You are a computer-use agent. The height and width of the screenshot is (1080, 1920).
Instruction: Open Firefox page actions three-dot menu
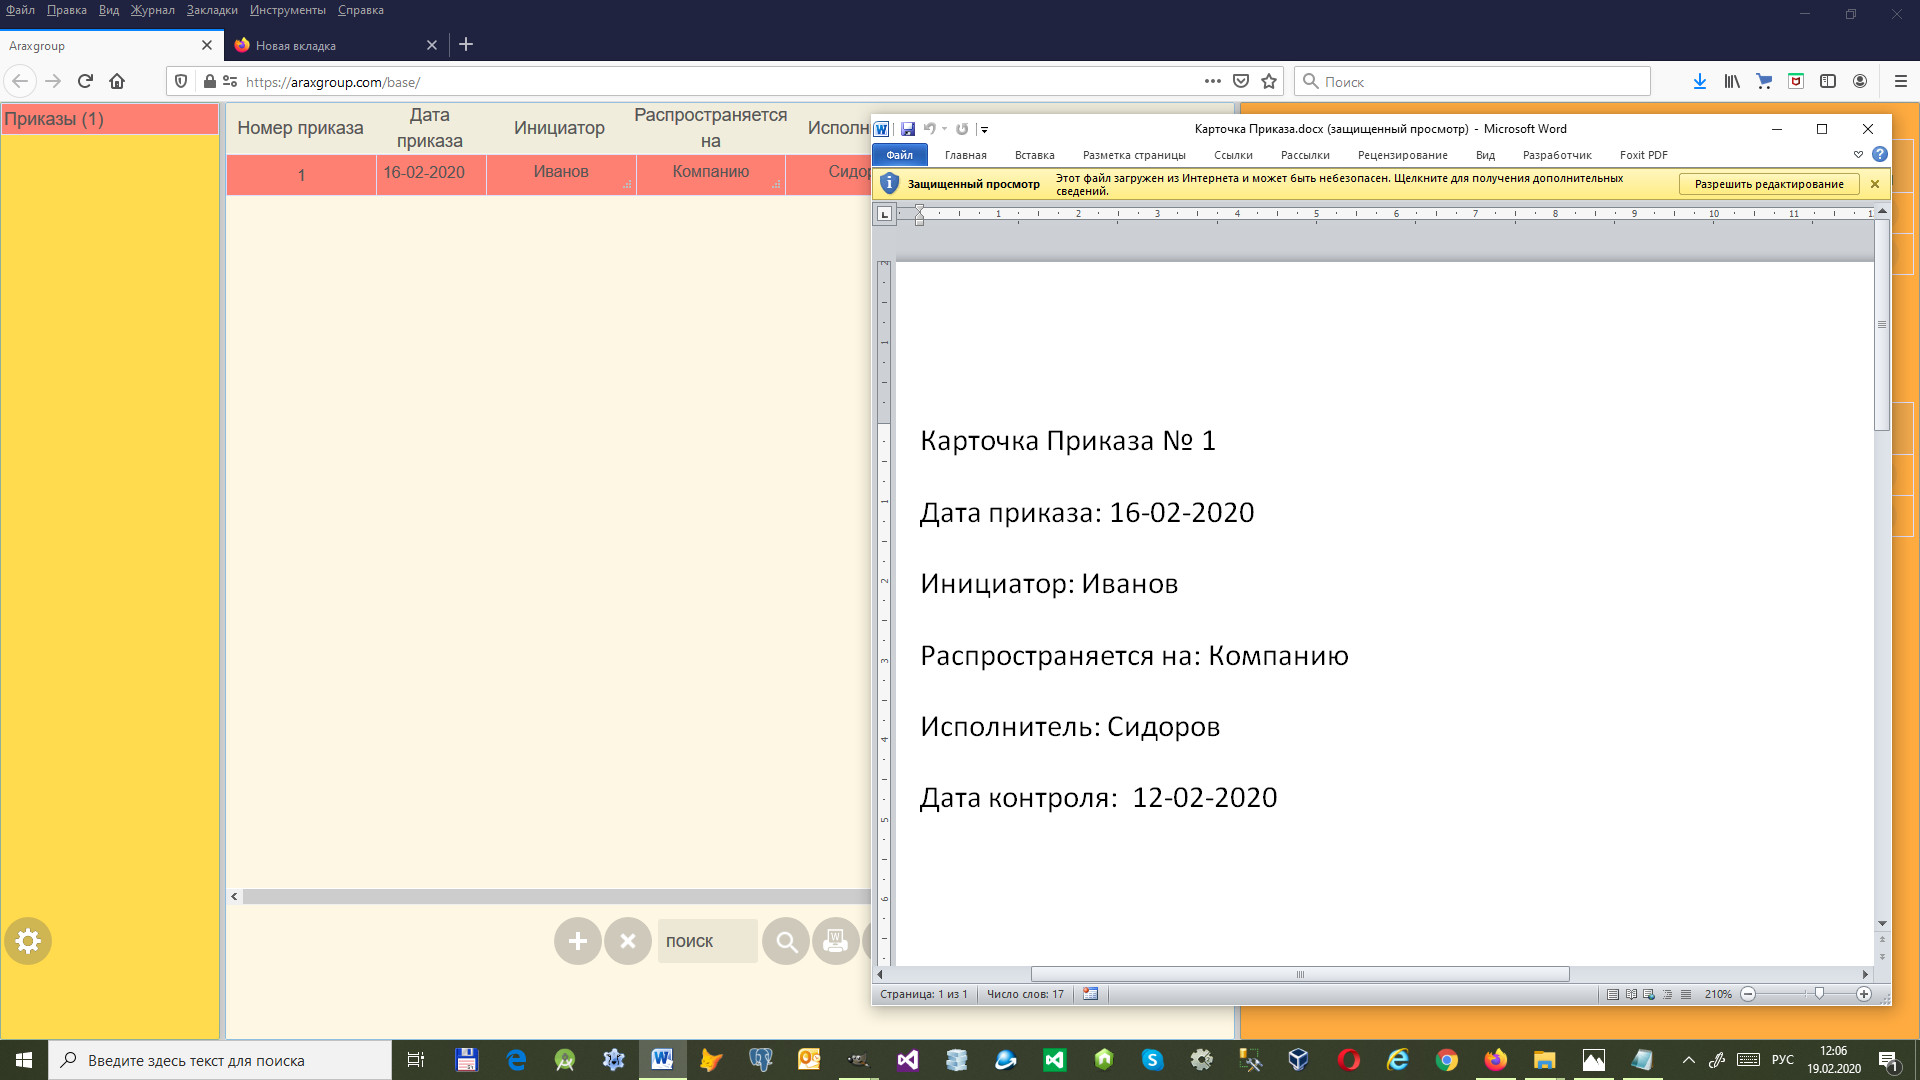pos(1212,82)
